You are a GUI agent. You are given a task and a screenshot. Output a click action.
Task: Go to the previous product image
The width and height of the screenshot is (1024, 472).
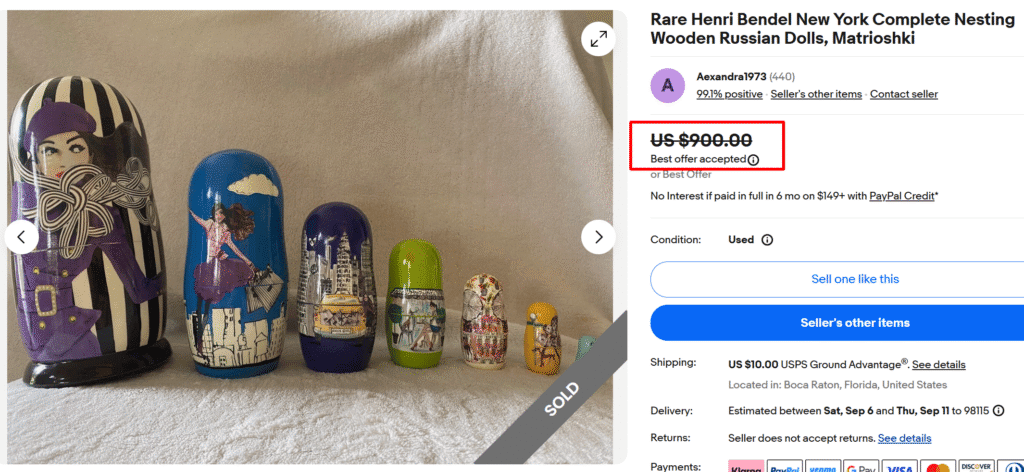tap(22, 237)
